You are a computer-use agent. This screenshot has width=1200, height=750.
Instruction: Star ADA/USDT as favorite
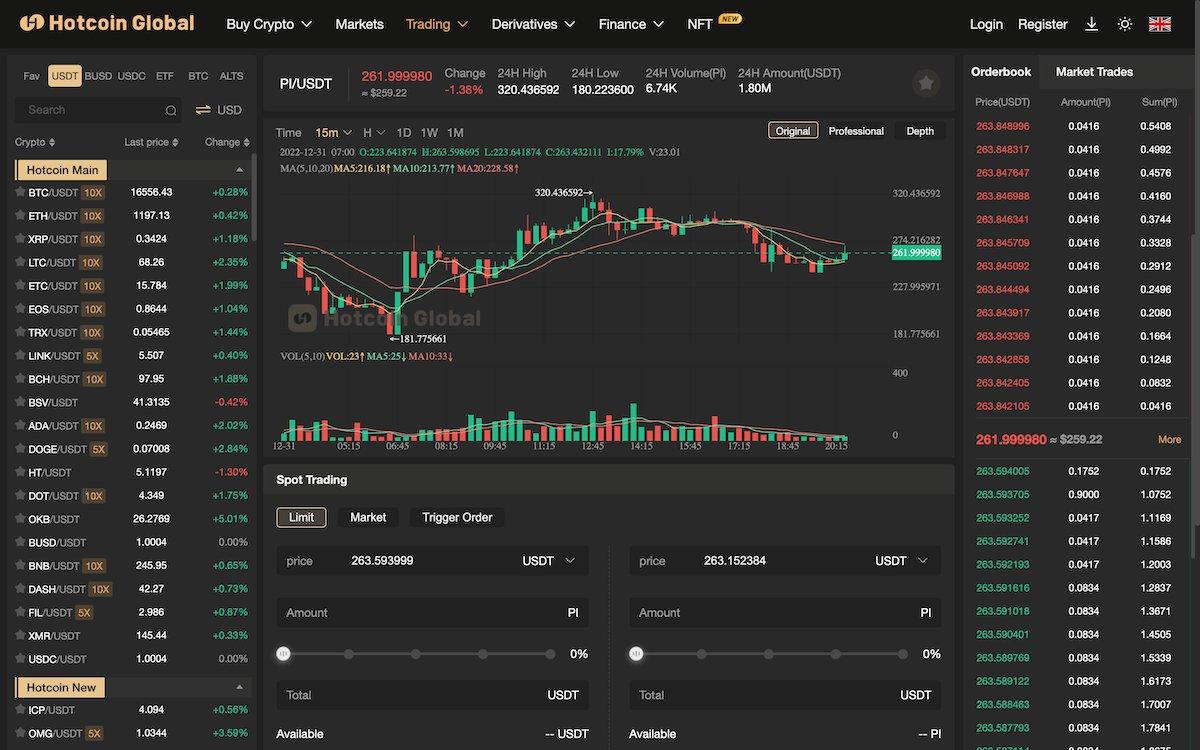[x=19, y=426]
